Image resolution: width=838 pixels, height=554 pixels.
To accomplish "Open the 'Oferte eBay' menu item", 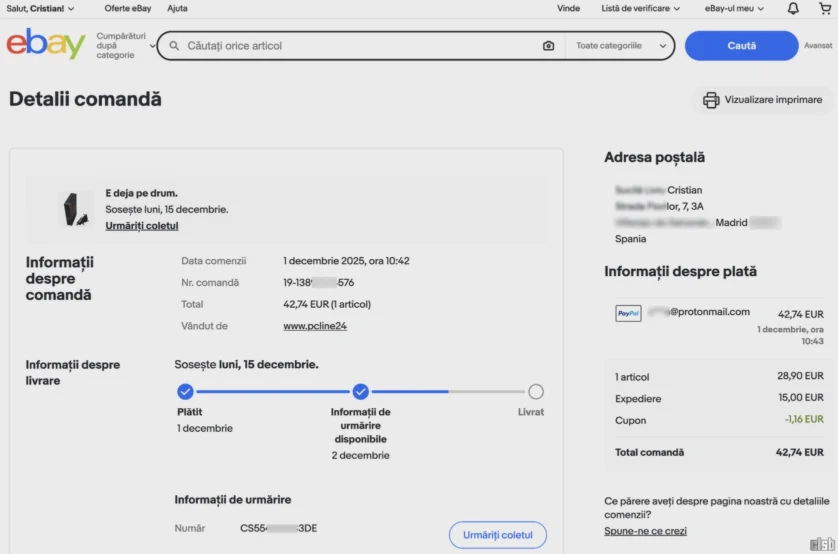I will 128,8.
